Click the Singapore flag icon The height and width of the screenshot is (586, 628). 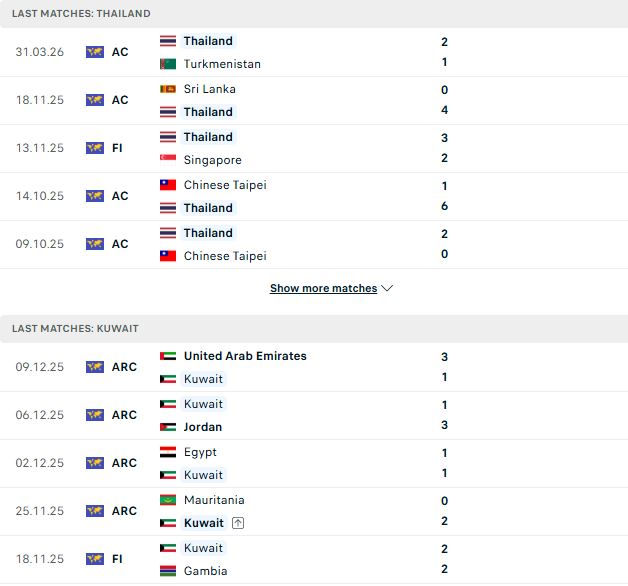[168, 160]
